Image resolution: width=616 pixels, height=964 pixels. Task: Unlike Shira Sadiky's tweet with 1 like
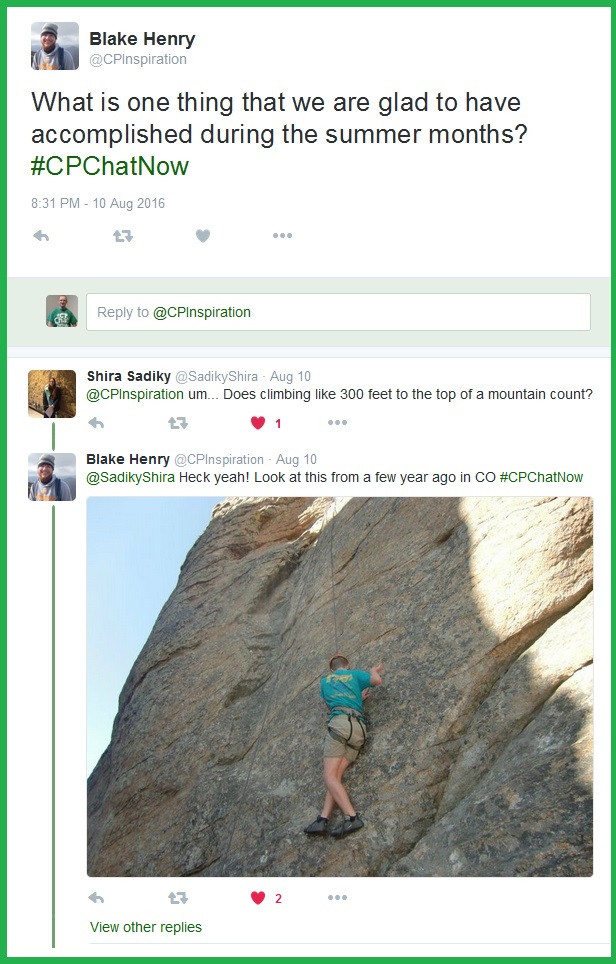click(258, 423)
